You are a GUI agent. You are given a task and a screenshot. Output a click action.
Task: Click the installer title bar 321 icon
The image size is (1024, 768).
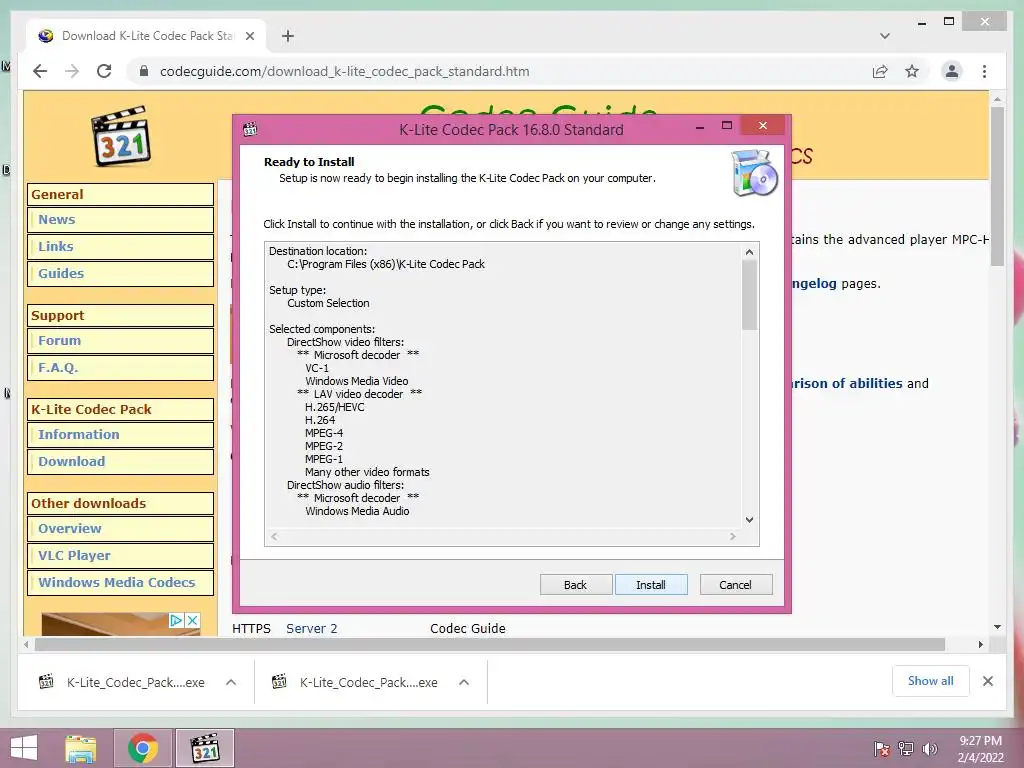[x=250, y=129]
